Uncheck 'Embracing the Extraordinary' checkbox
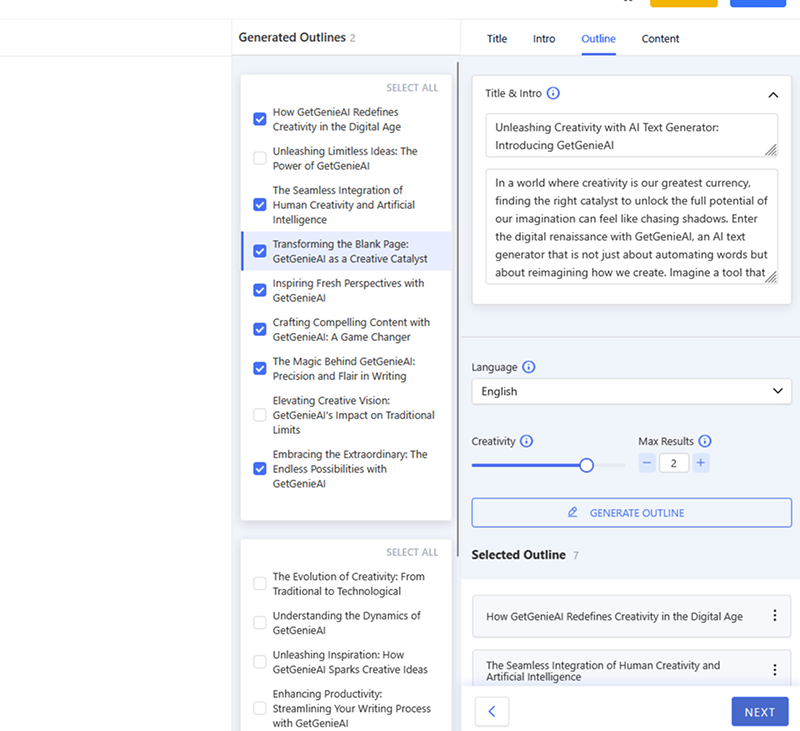 [x=260, y=469]
